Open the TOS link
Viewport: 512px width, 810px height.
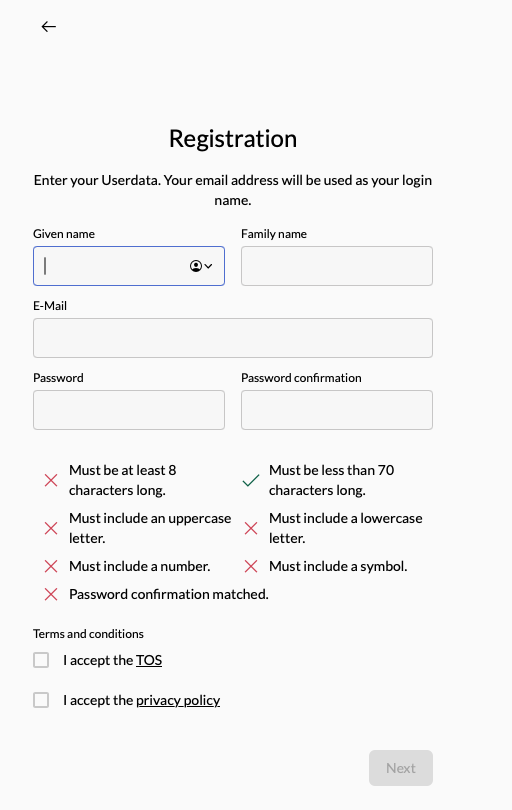(x=149, y=660)
